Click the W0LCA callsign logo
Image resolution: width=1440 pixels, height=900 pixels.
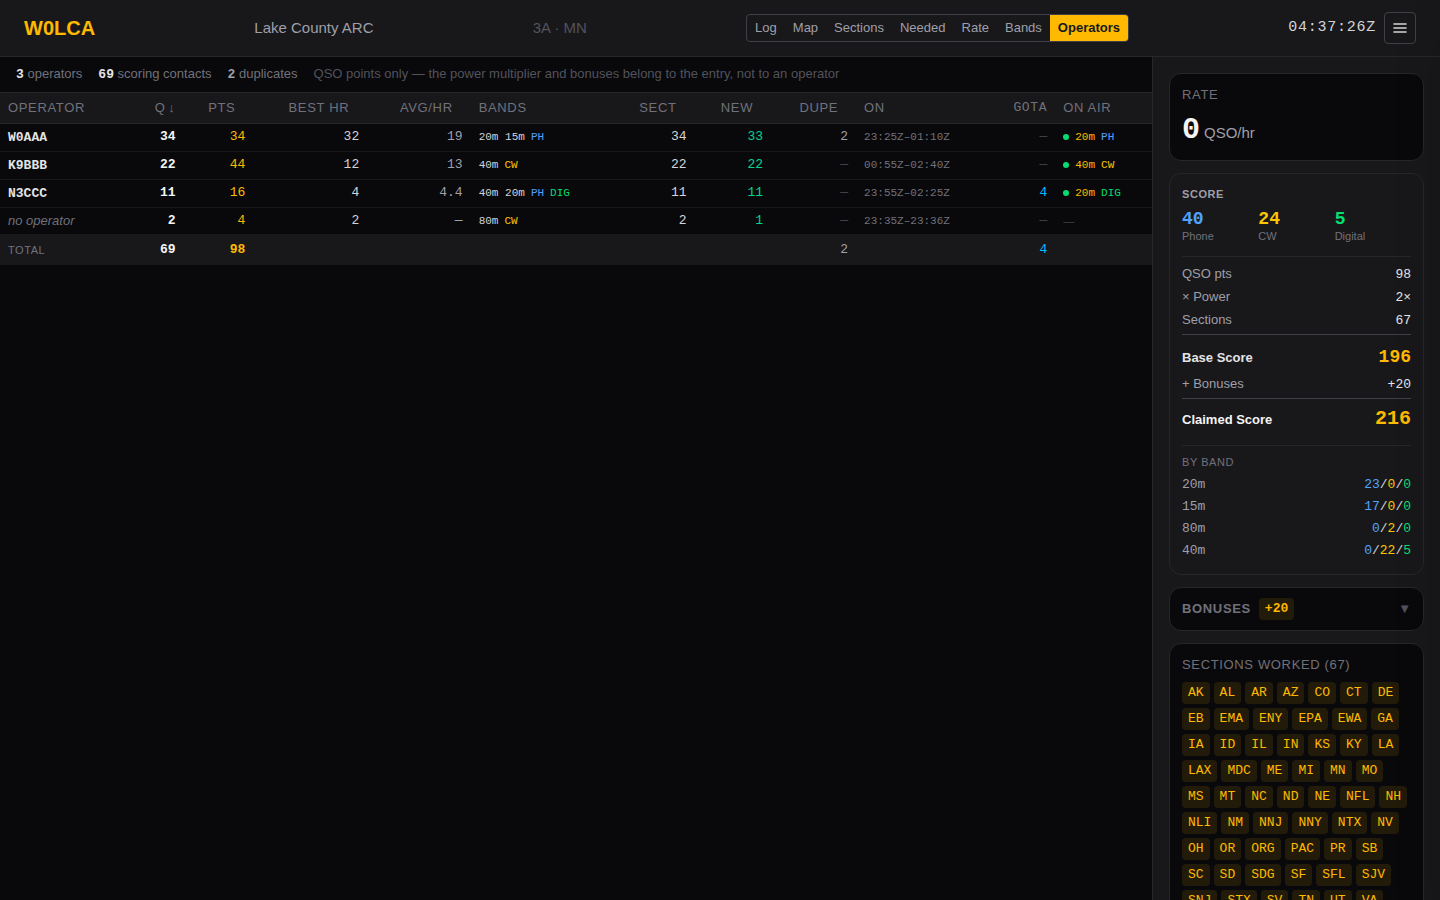tap(59, 28)
